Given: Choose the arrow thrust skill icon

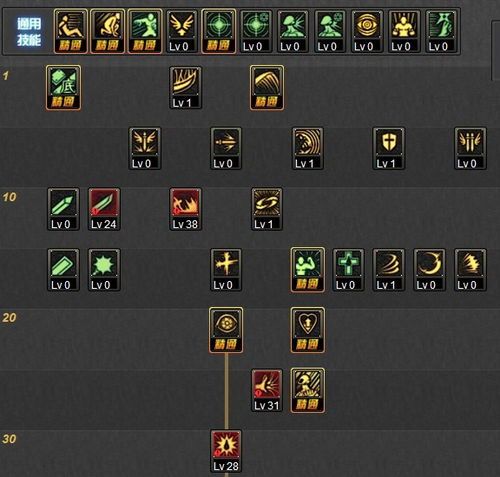Looking at the screenshot, I should click(x=226, y=148).
